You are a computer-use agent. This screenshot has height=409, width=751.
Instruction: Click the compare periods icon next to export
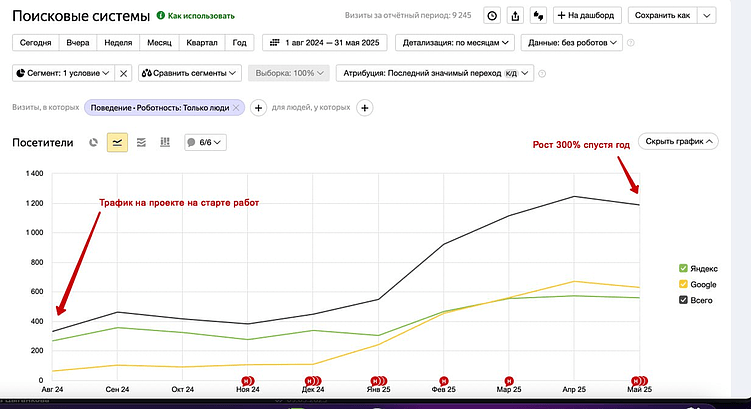(x=538, y=15)
